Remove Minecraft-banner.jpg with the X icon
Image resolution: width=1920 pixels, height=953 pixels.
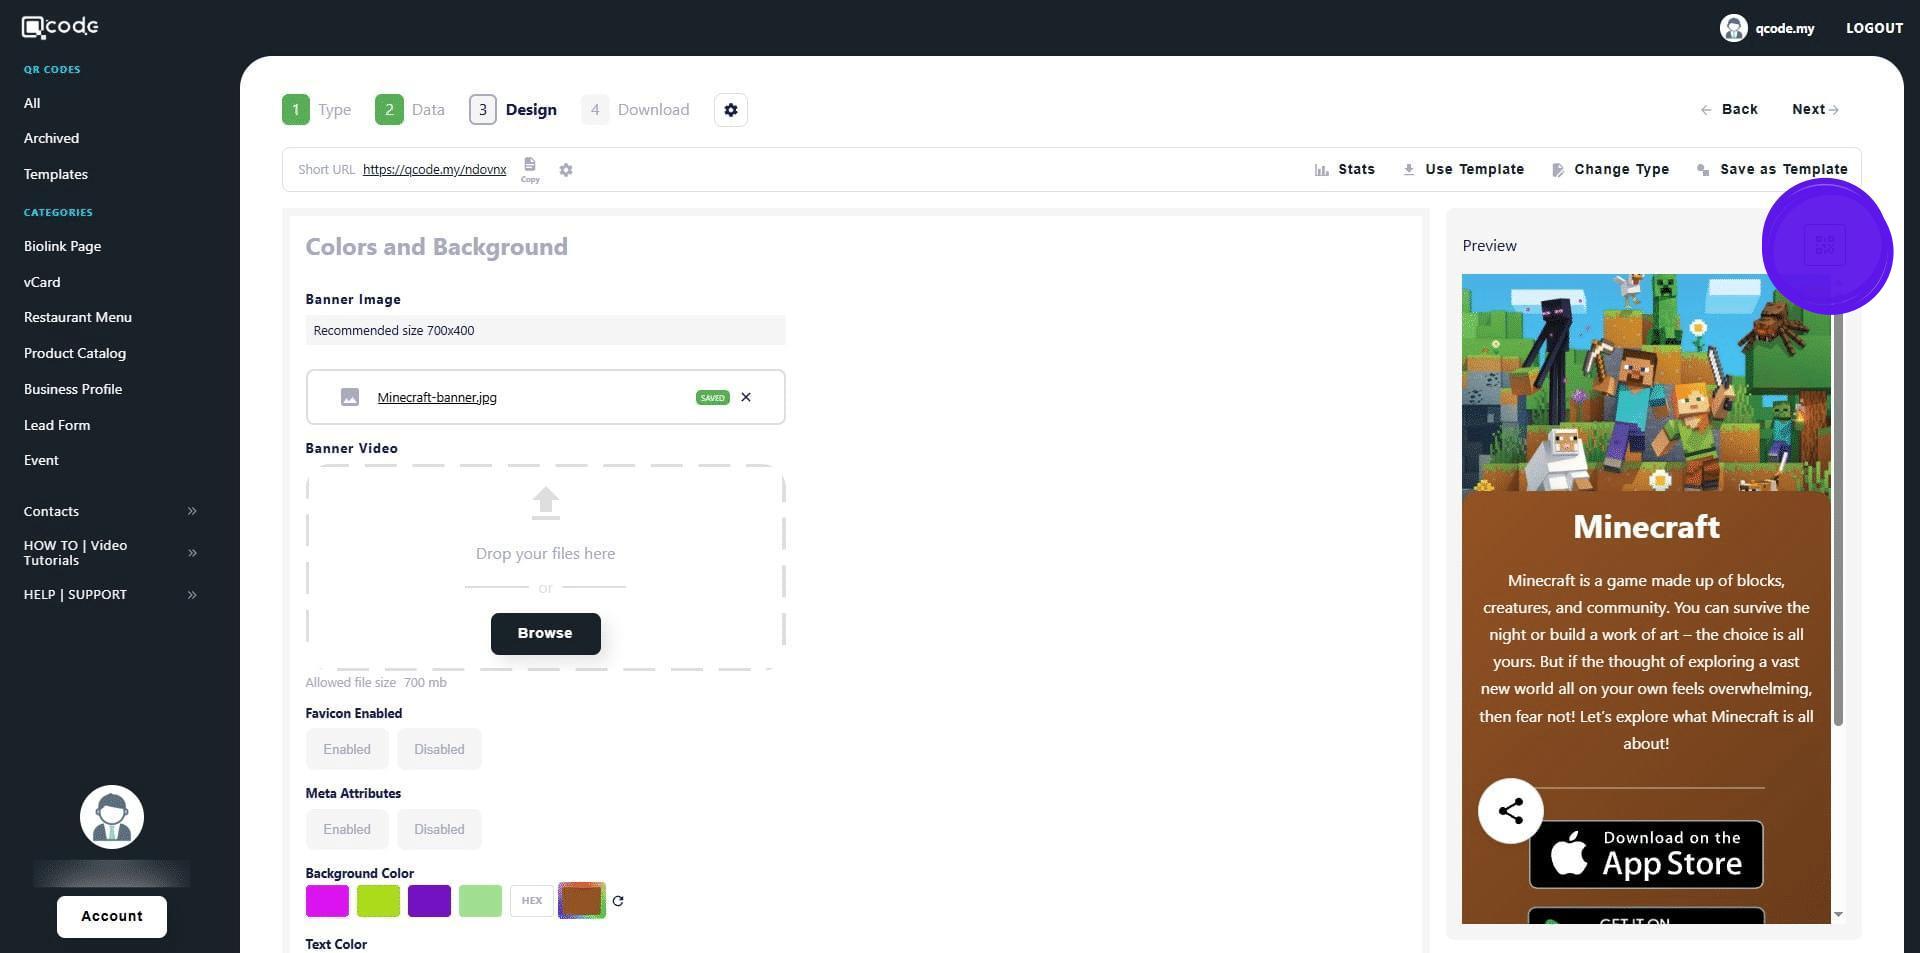746,397
